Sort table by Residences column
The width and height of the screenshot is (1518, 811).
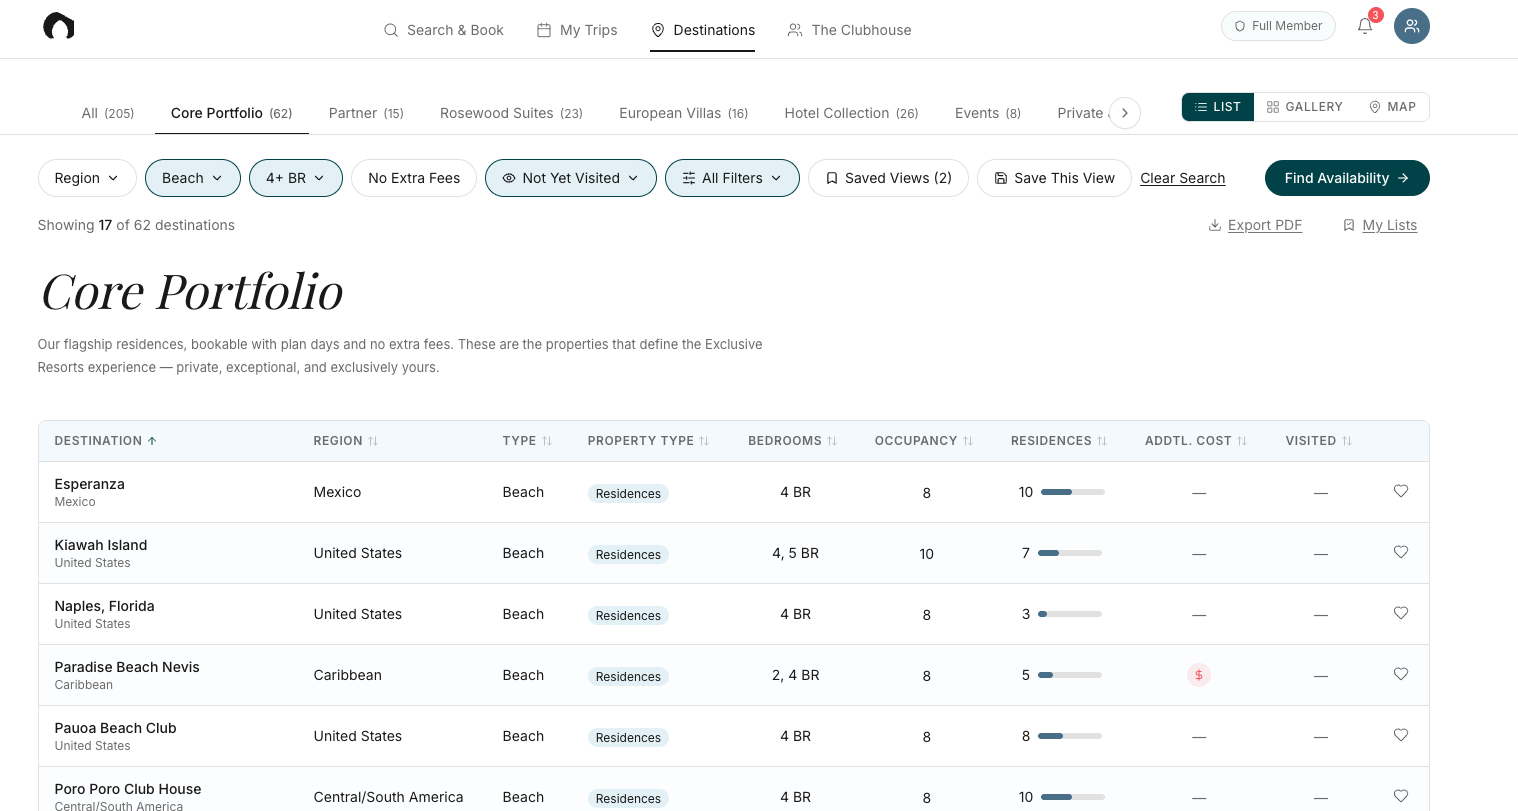coord(1059,441)
